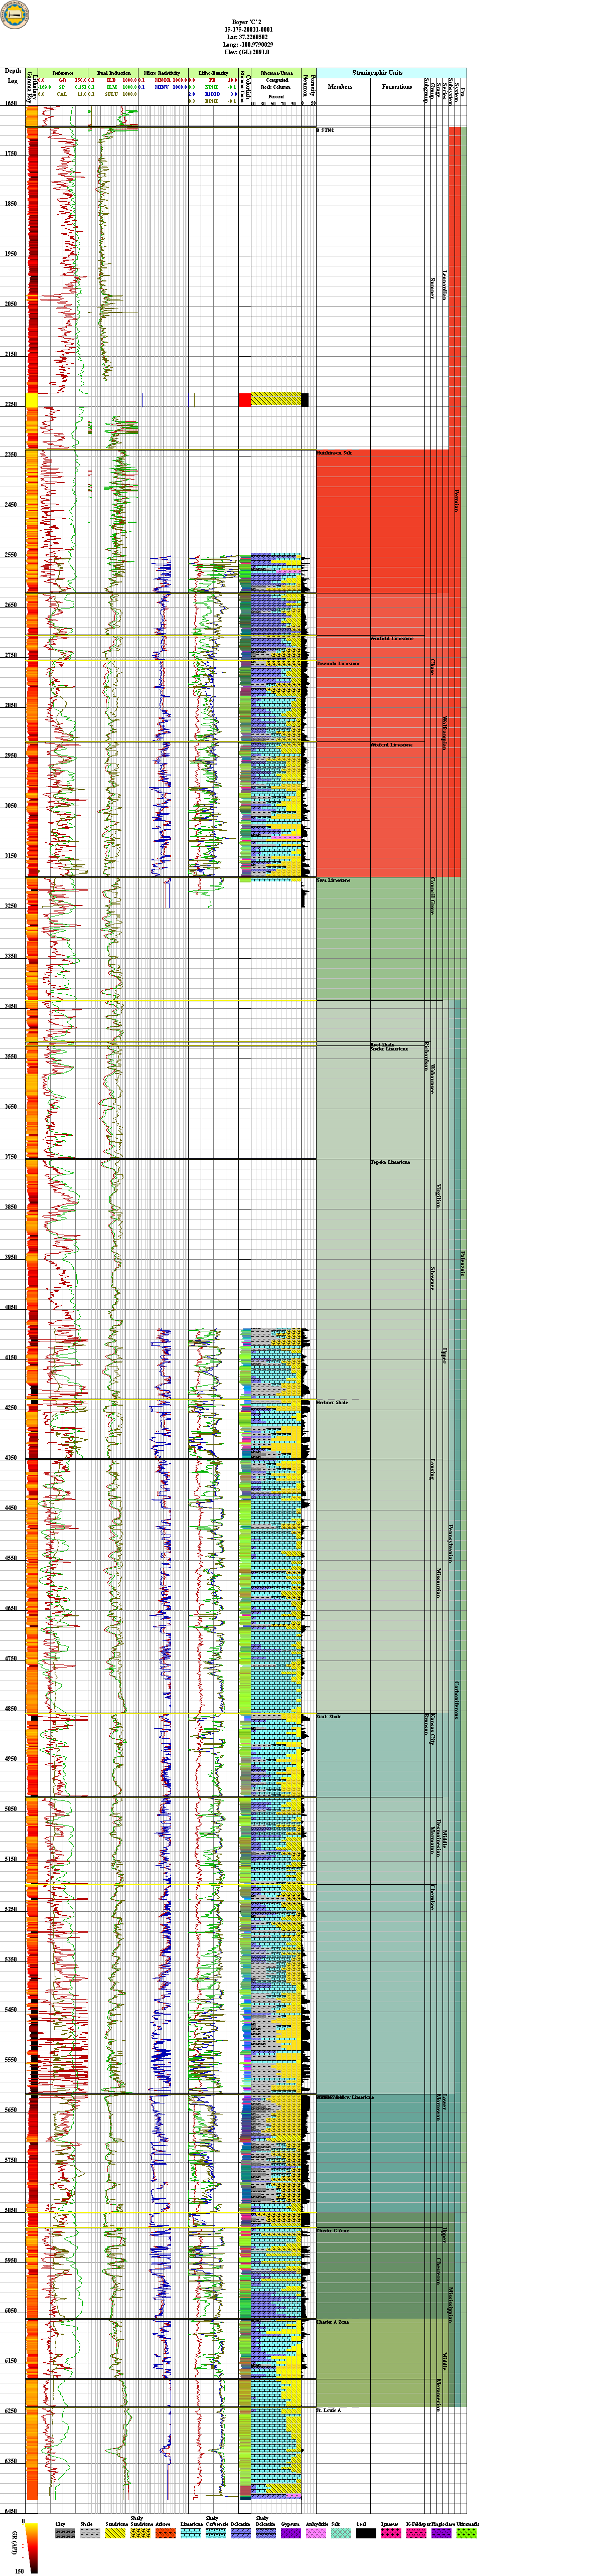Click the vertical Permian system label
592x2576 pixels.
pyautogui.click(x=457, y=500)
